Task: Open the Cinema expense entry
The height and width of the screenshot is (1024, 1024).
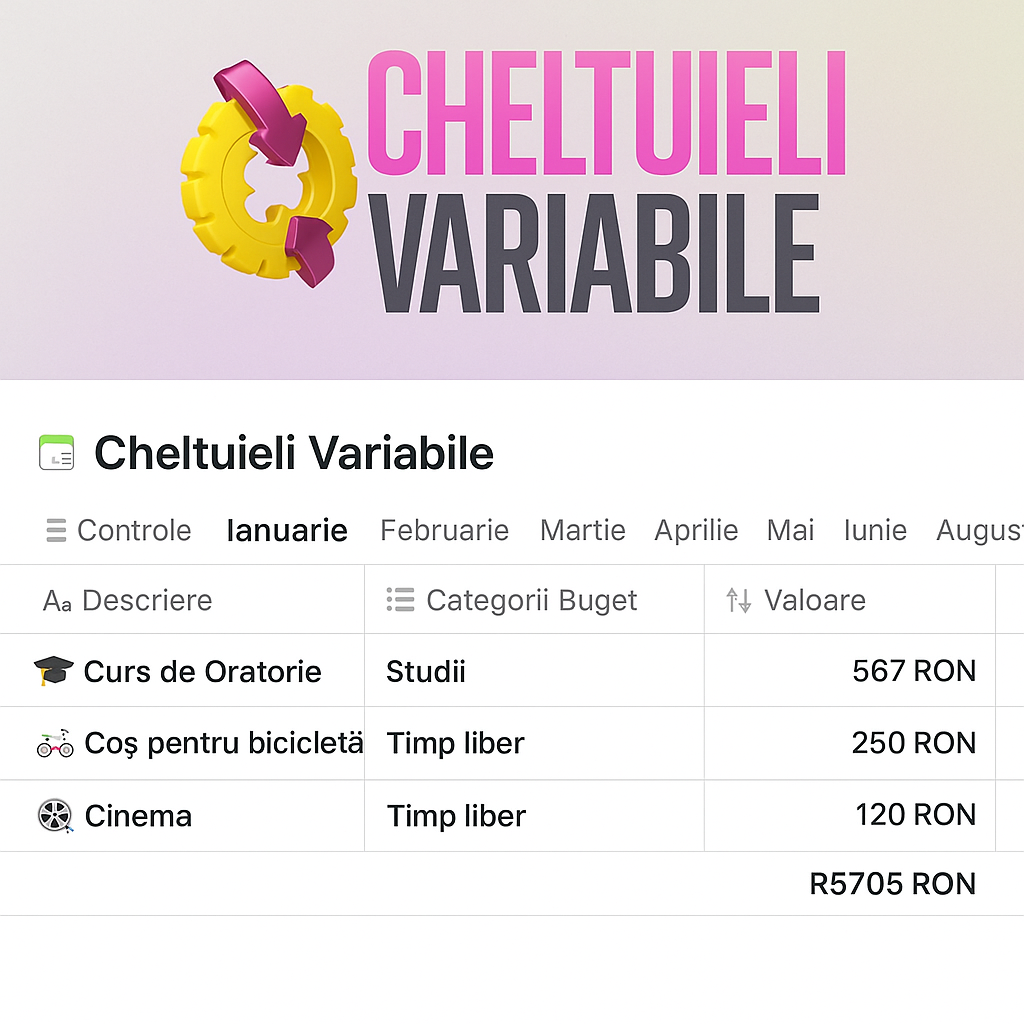Action: 138,816
